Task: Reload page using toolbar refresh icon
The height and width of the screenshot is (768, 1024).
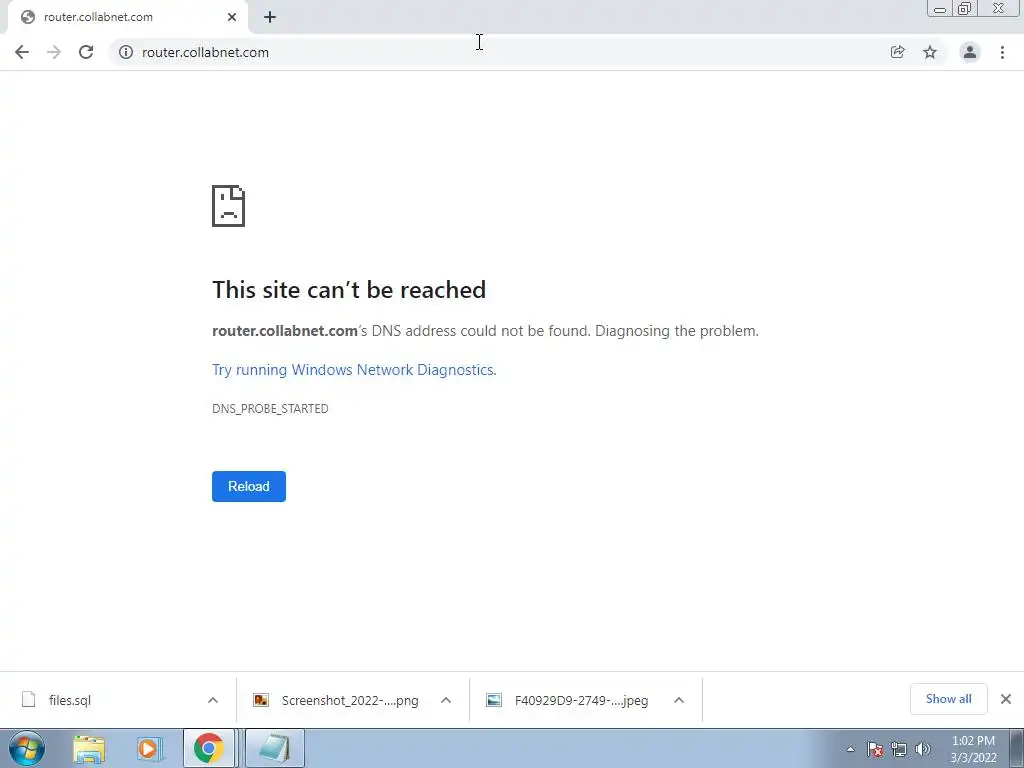Action: pos(86,52)
